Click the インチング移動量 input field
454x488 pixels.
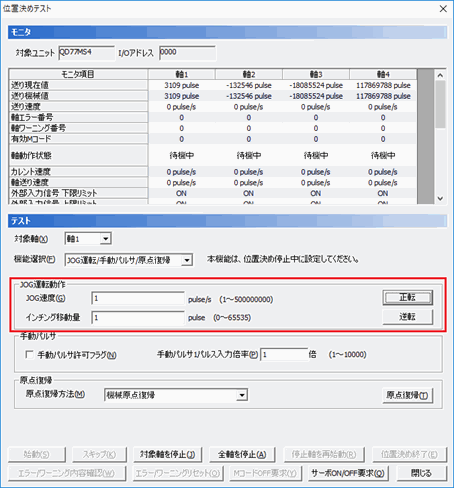138,317
